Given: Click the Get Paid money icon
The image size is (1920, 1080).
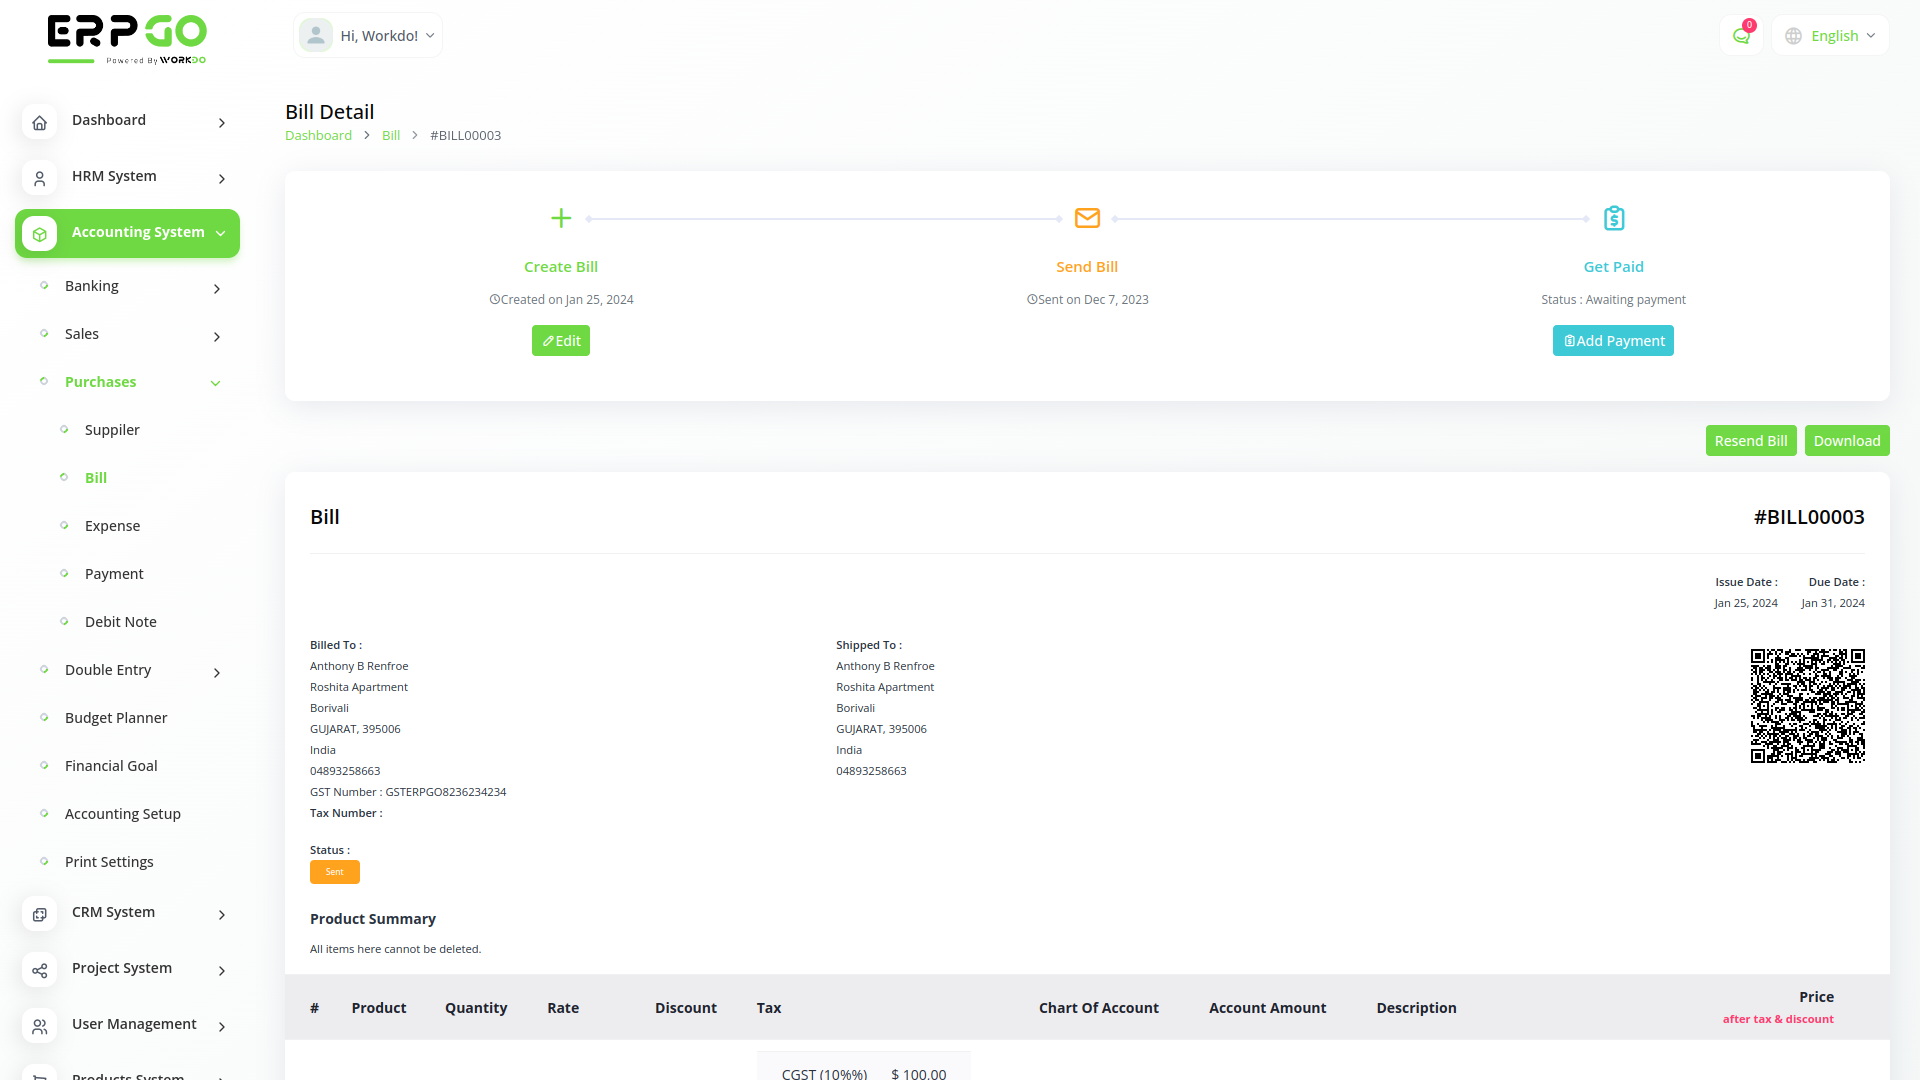Looking at the screenshot, I should coord(1613,218).
